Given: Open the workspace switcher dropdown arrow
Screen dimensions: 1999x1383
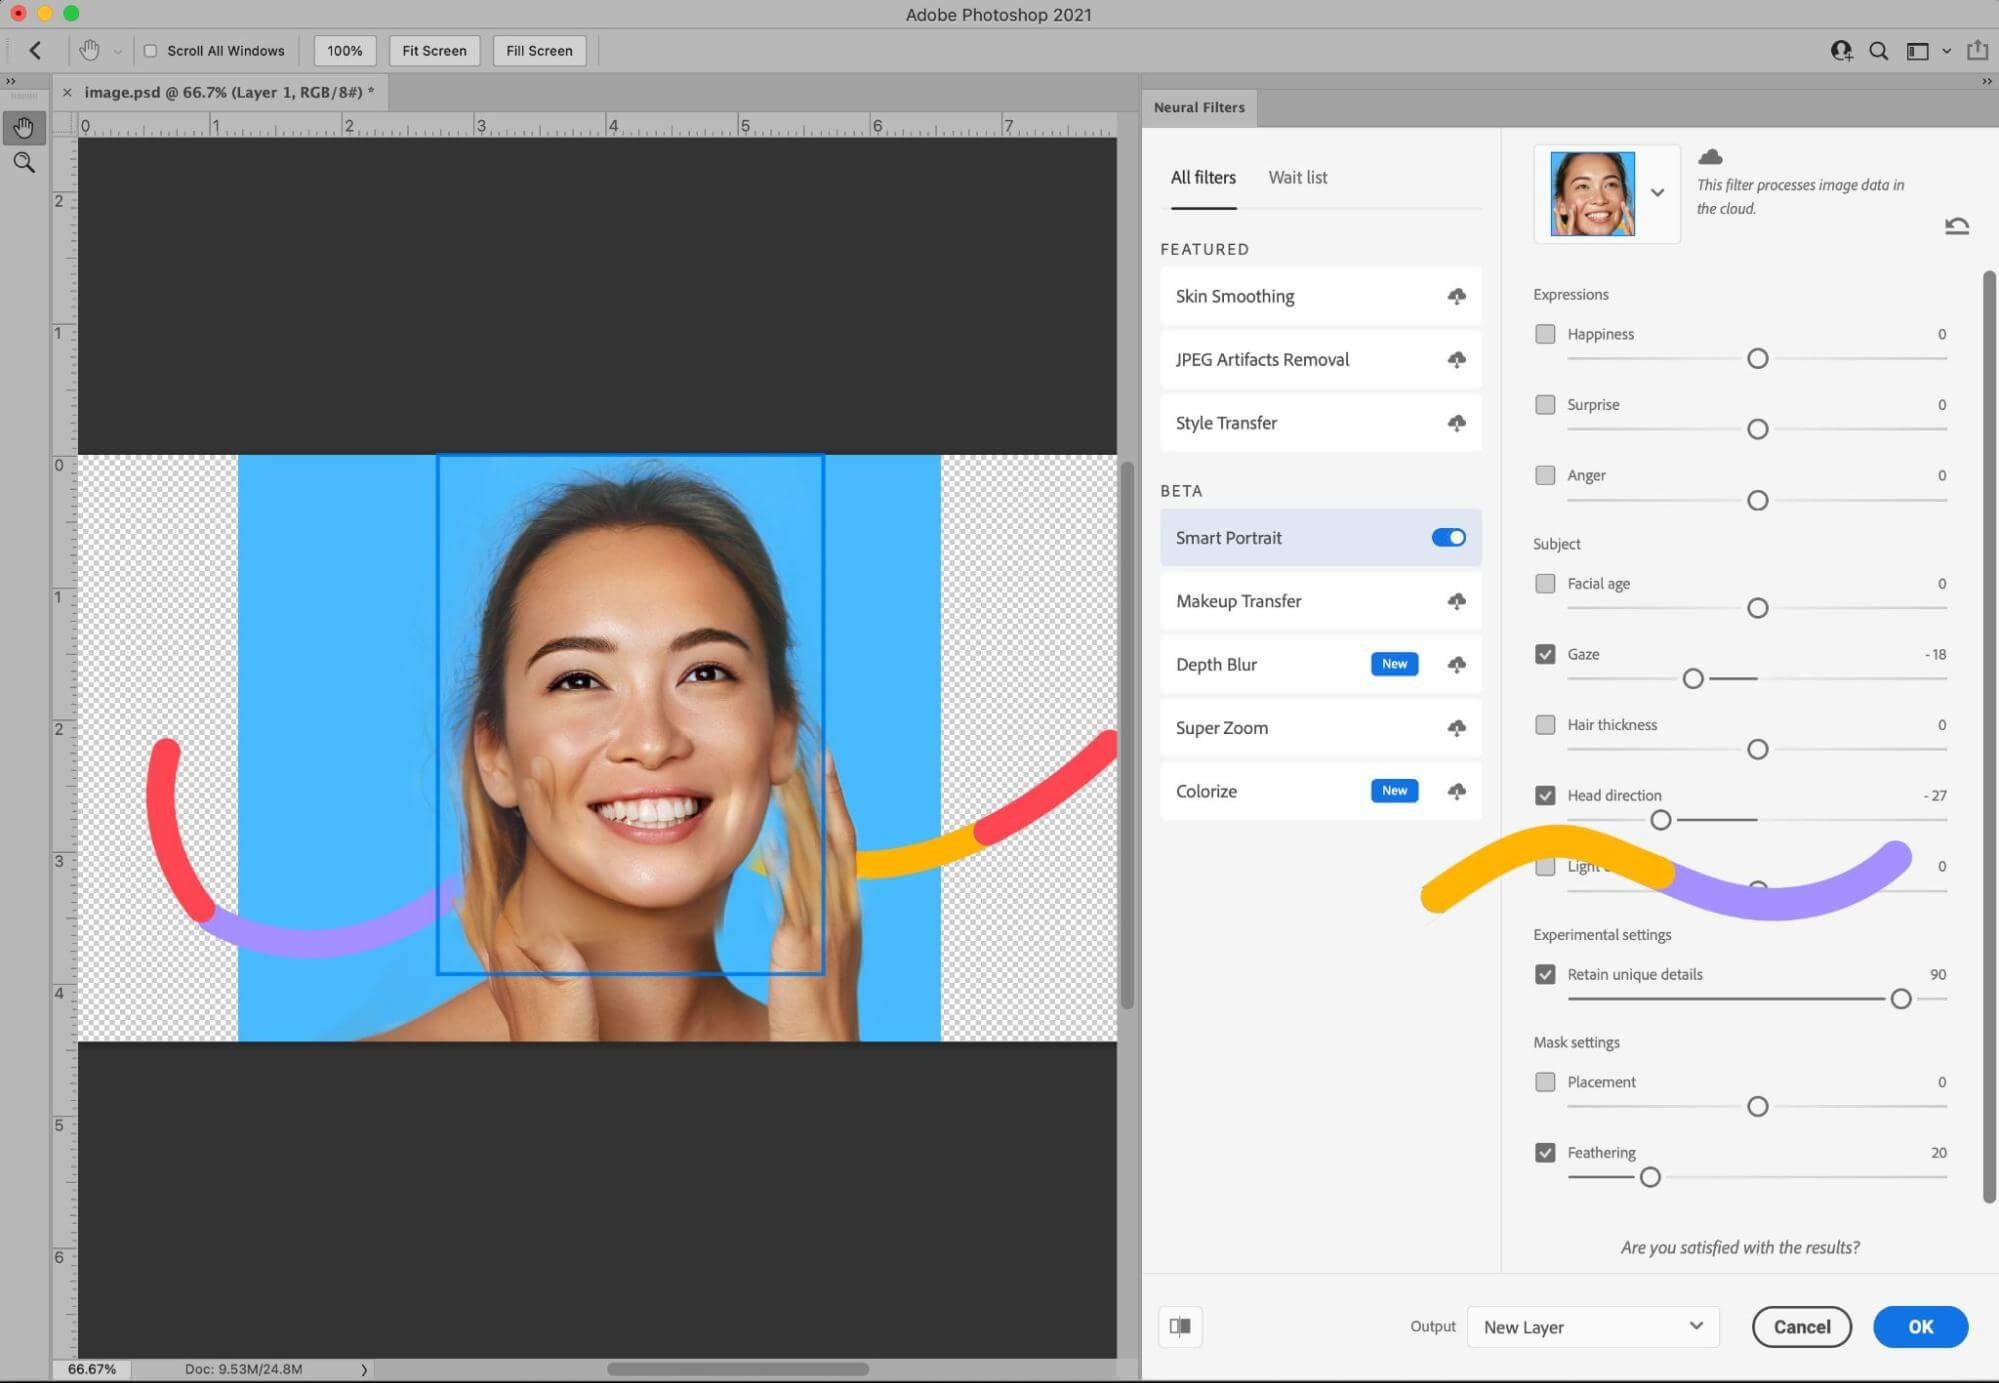Looking at the screenshot, I should coord(1946,50).
